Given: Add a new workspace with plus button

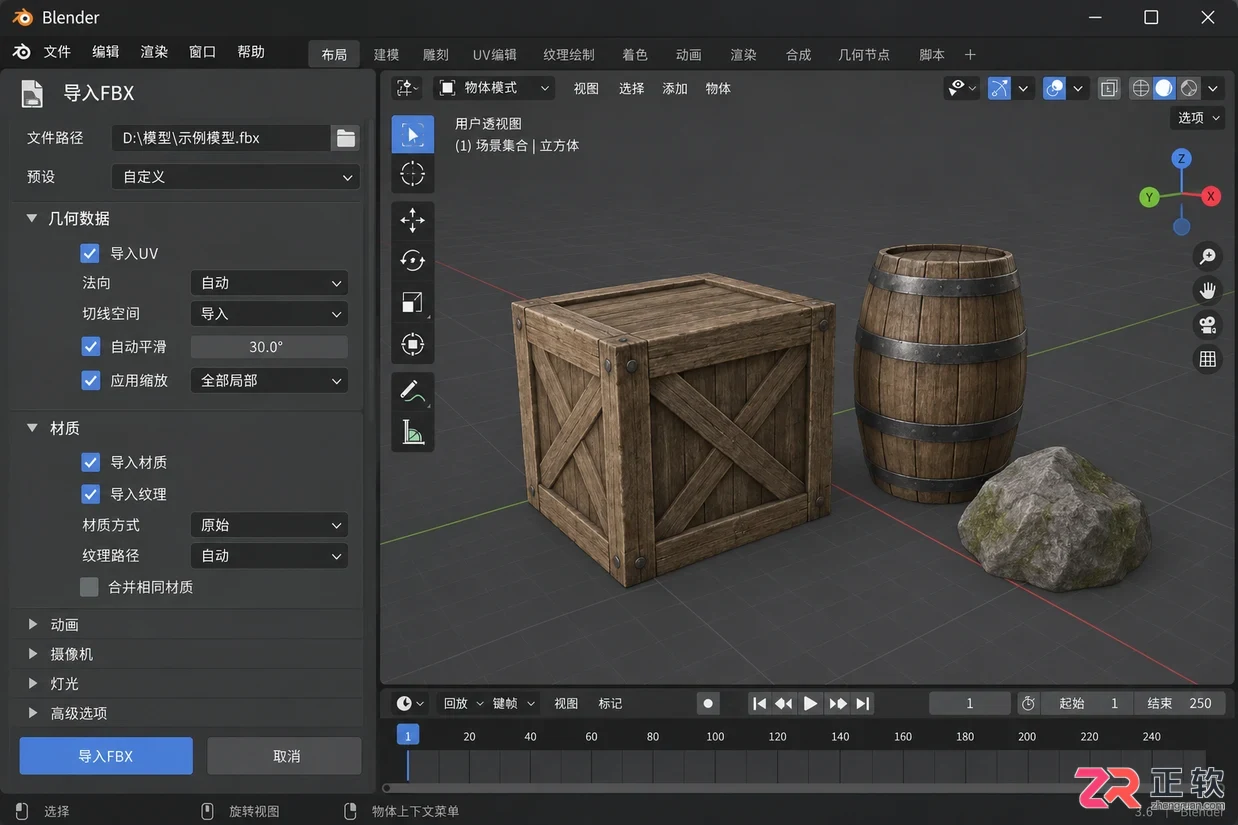Looking at the screenshot, I should (x=970, y=55).
